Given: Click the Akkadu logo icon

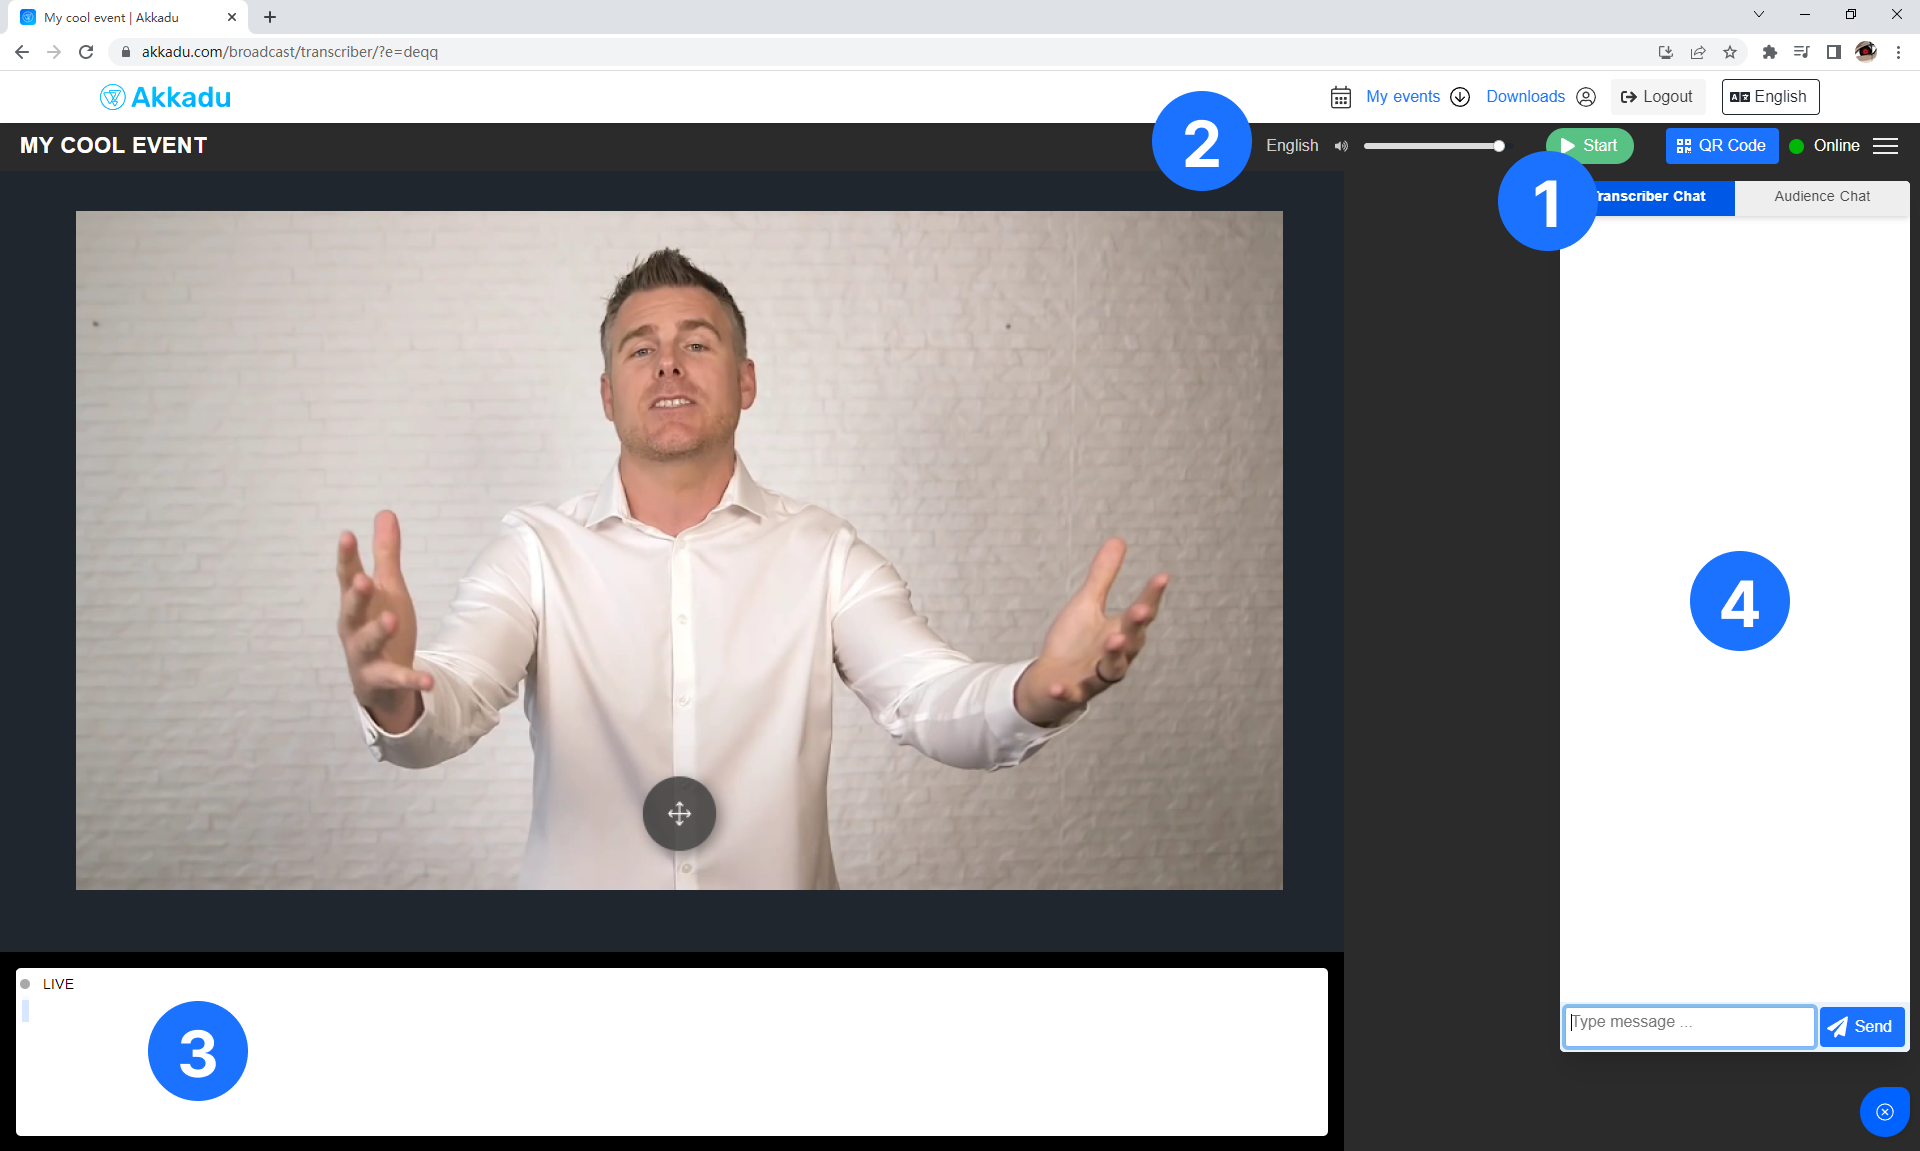Looking at the screenshot, I should [x=110, y=96].
